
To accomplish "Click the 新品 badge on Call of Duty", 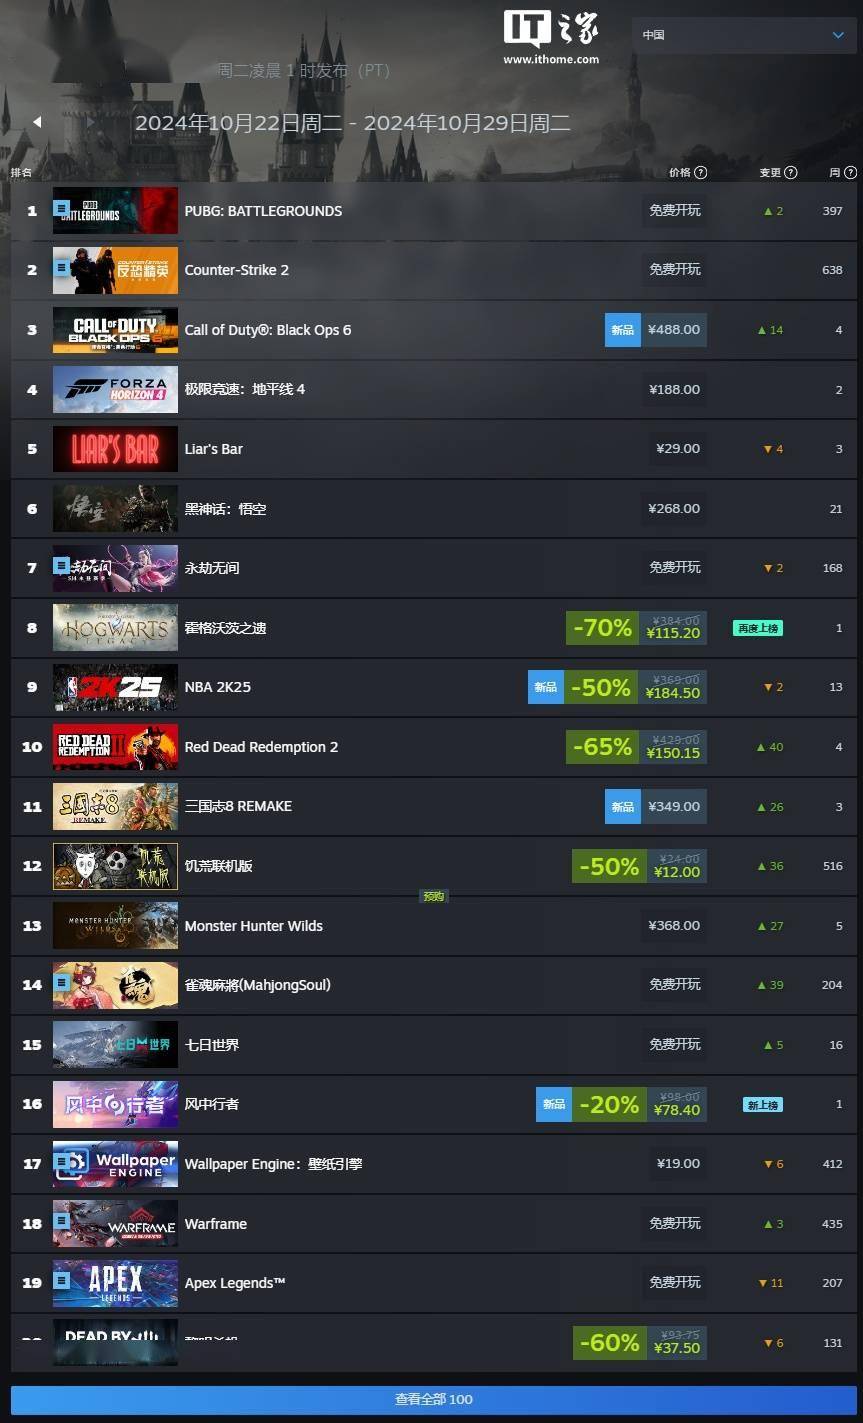I will pyautogui.click(x=622, y=330).
